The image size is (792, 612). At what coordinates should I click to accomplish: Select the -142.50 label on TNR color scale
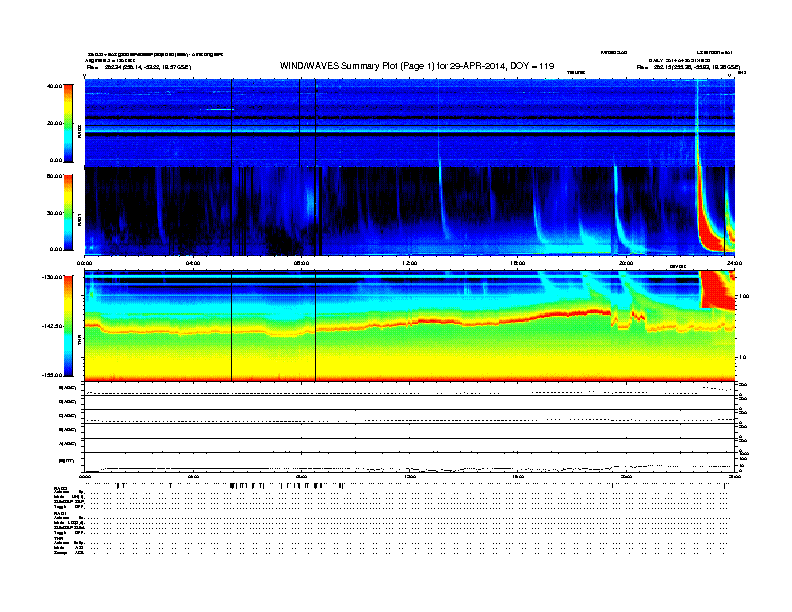(x=53, y=326)
